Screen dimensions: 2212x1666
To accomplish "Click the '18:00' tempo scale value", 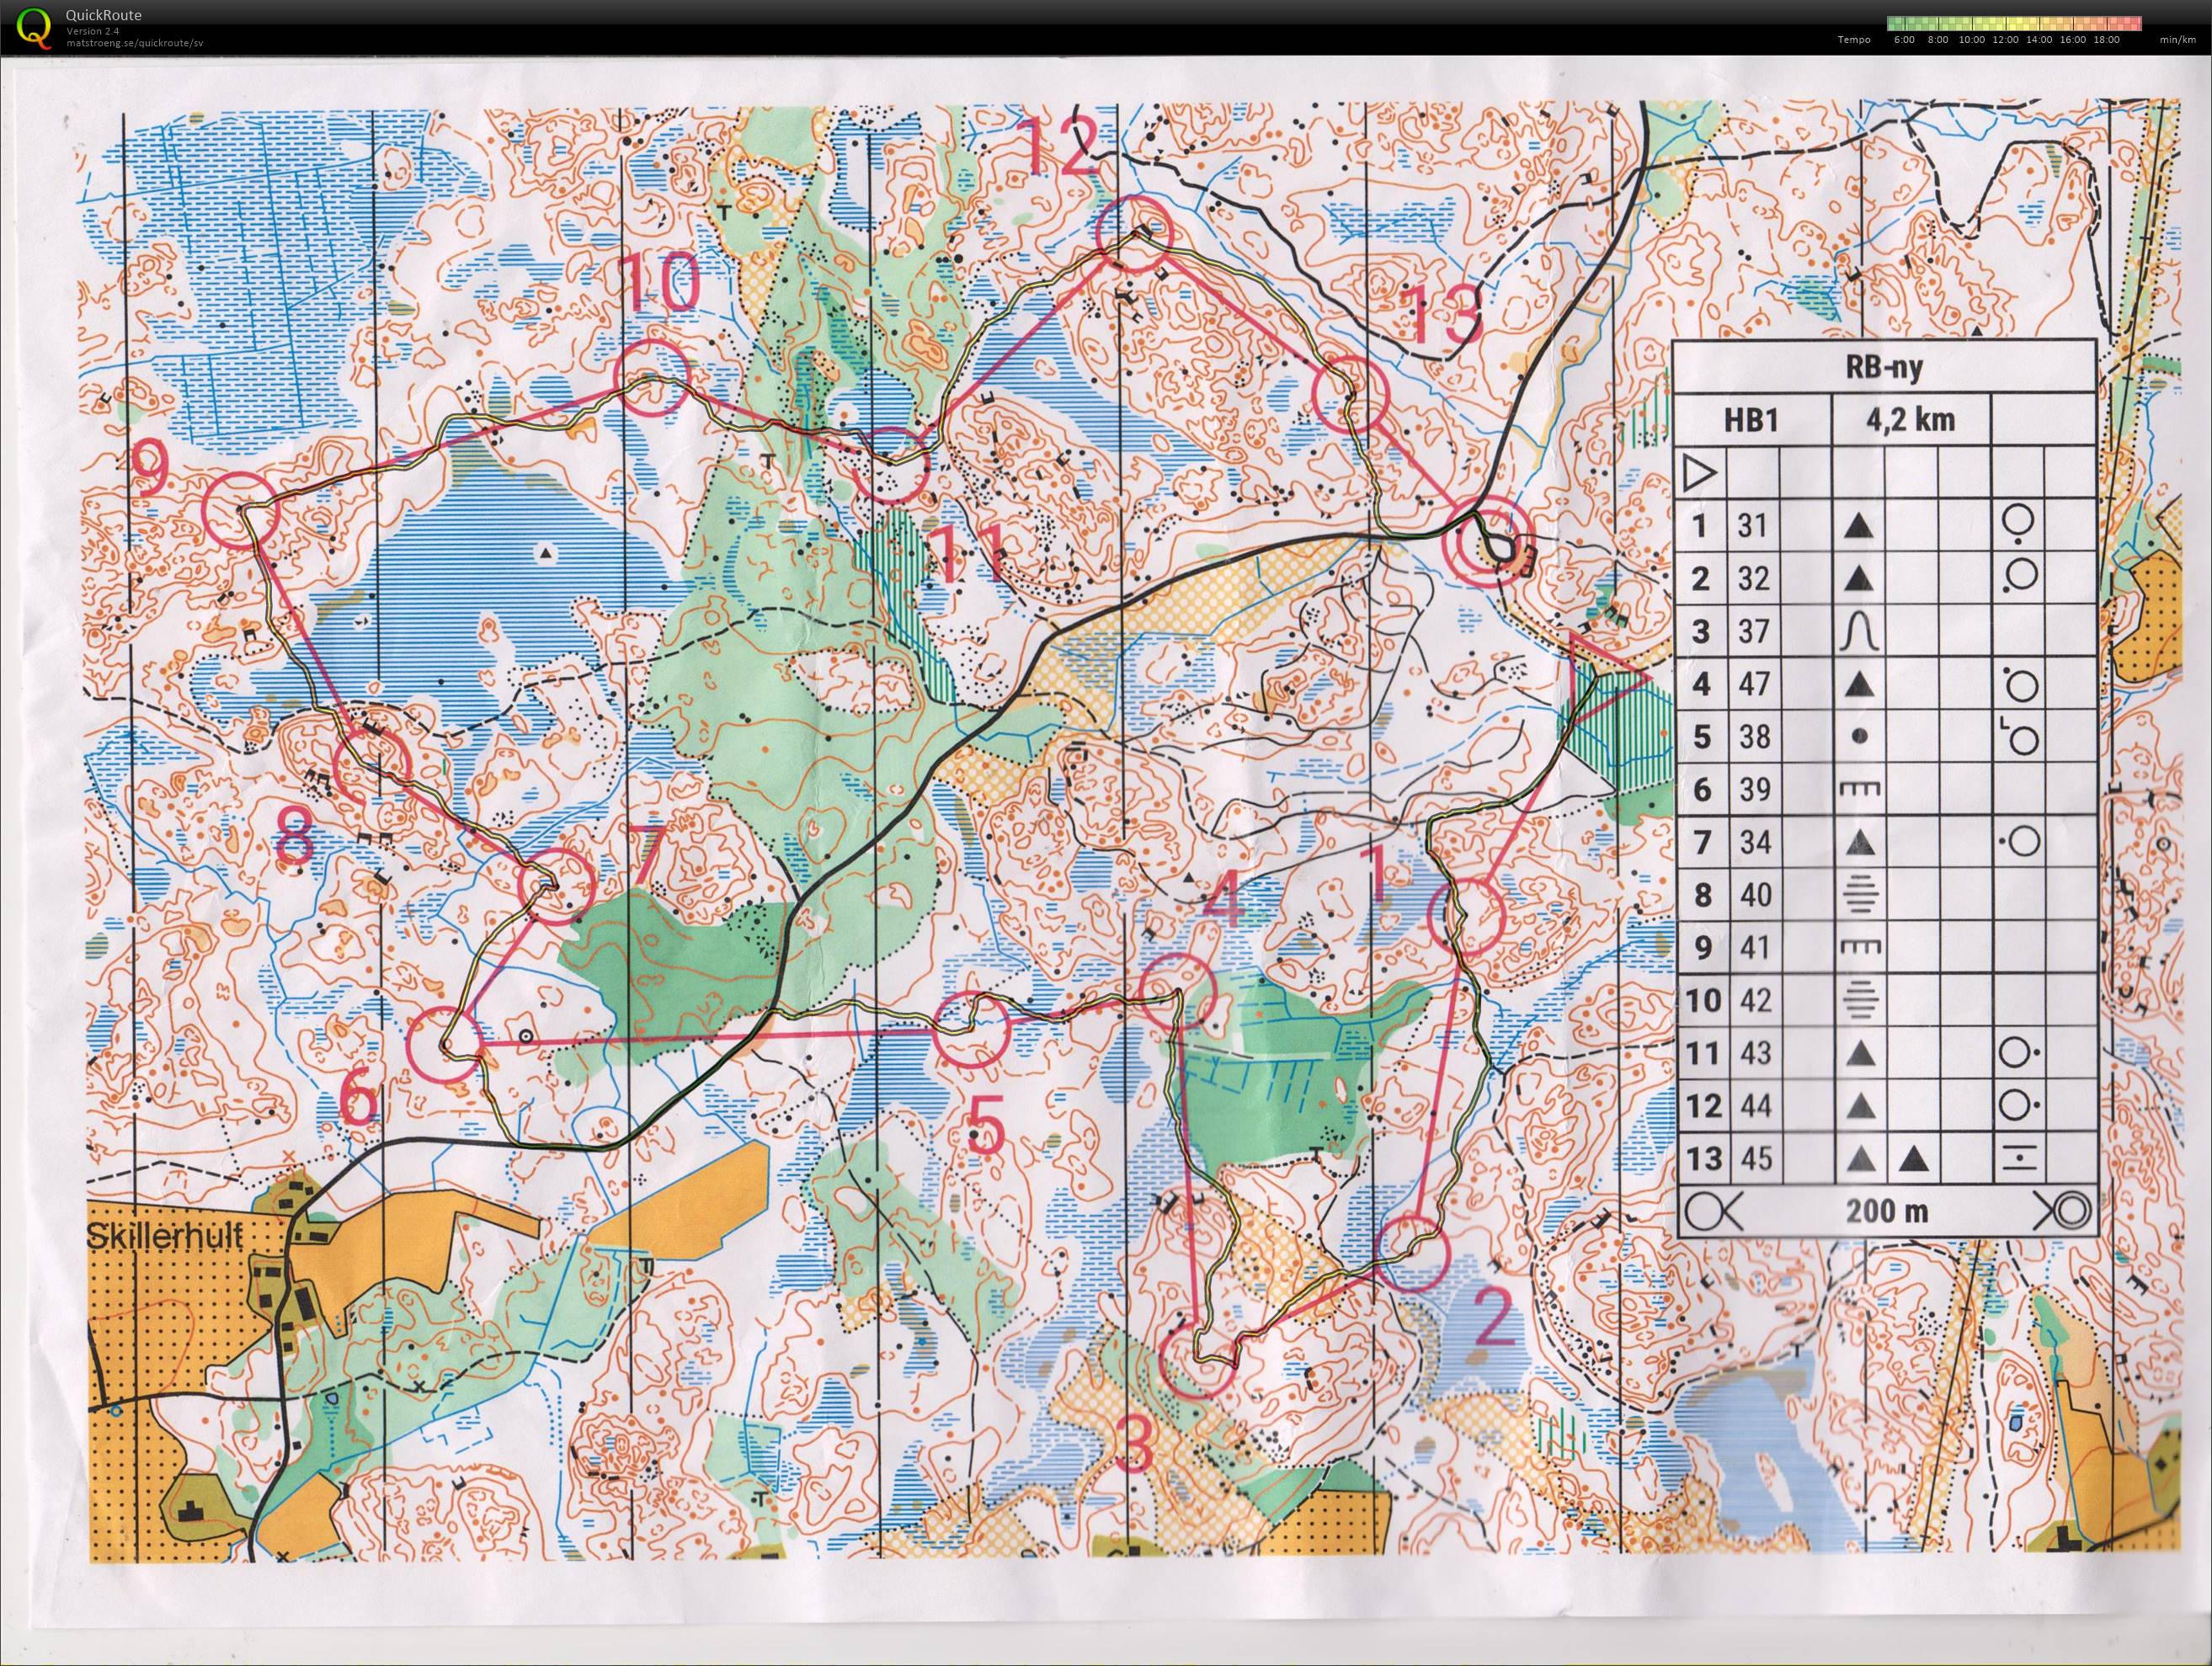I will click(x=2107, y=40).
